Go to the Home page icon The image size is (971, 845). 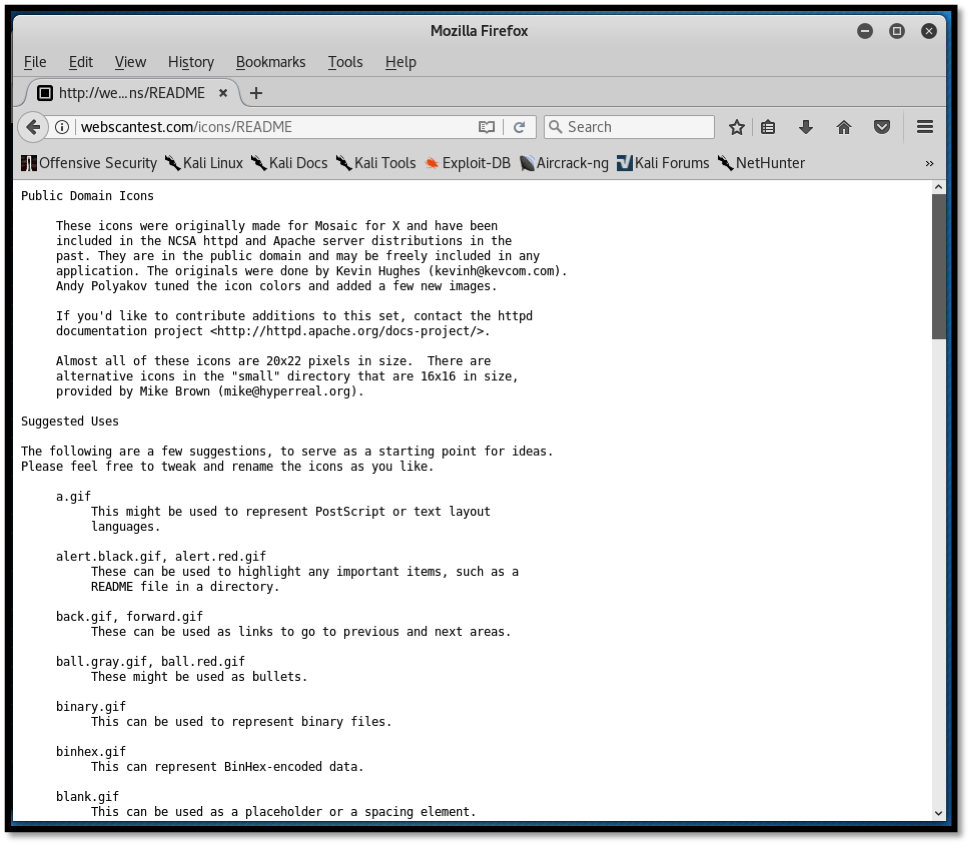click(844, 127)
